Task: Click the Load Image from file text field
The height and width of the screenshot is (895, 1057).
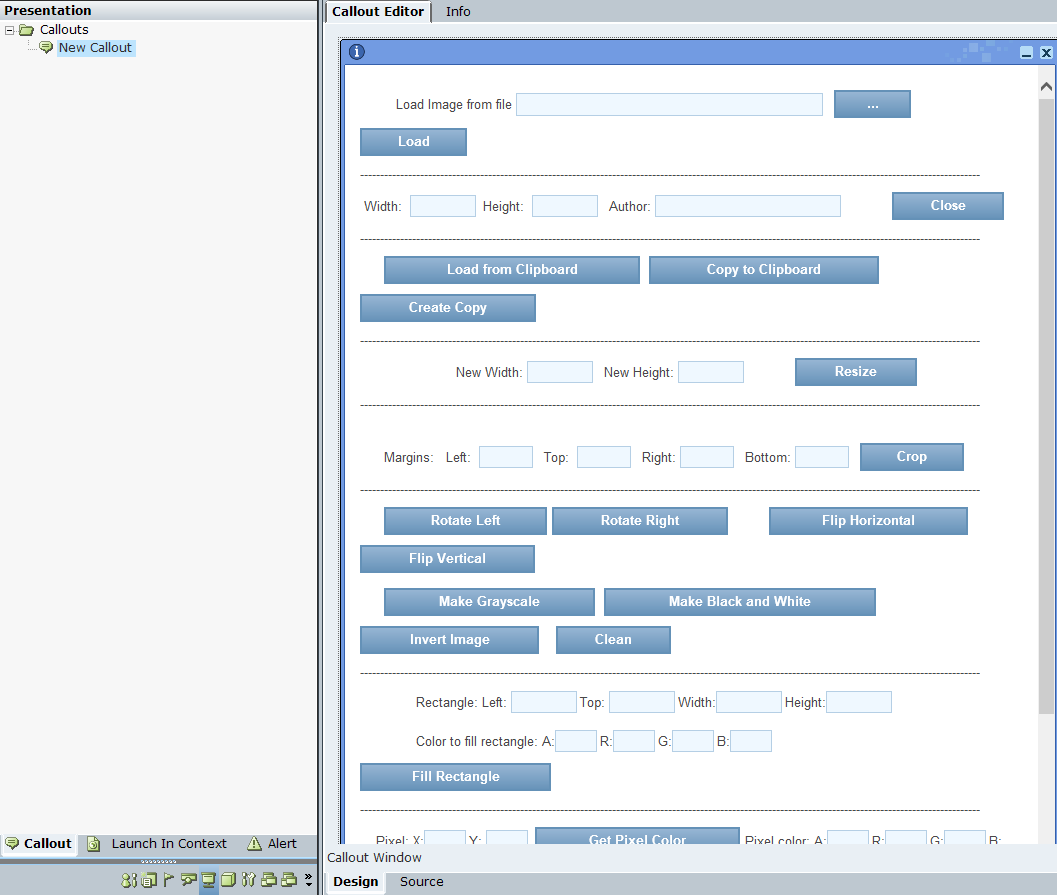Action: (x=669, y=104)
